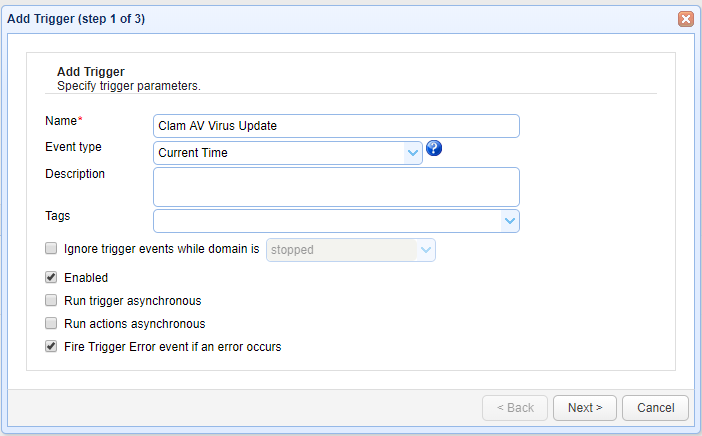702x436 pixels.
Task: Click inside the Tags input box
Action: (x=326, y=221)
